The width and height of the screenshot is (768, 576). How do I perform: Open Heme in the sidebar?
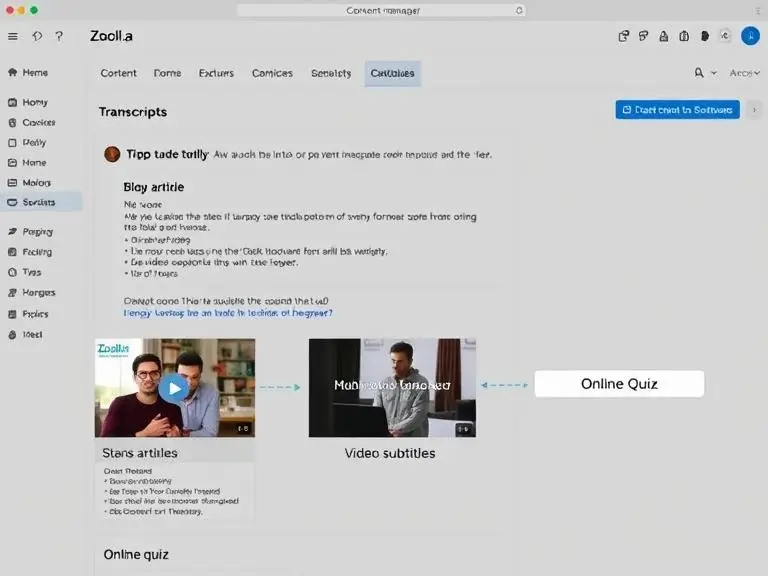tap(28, 72)
